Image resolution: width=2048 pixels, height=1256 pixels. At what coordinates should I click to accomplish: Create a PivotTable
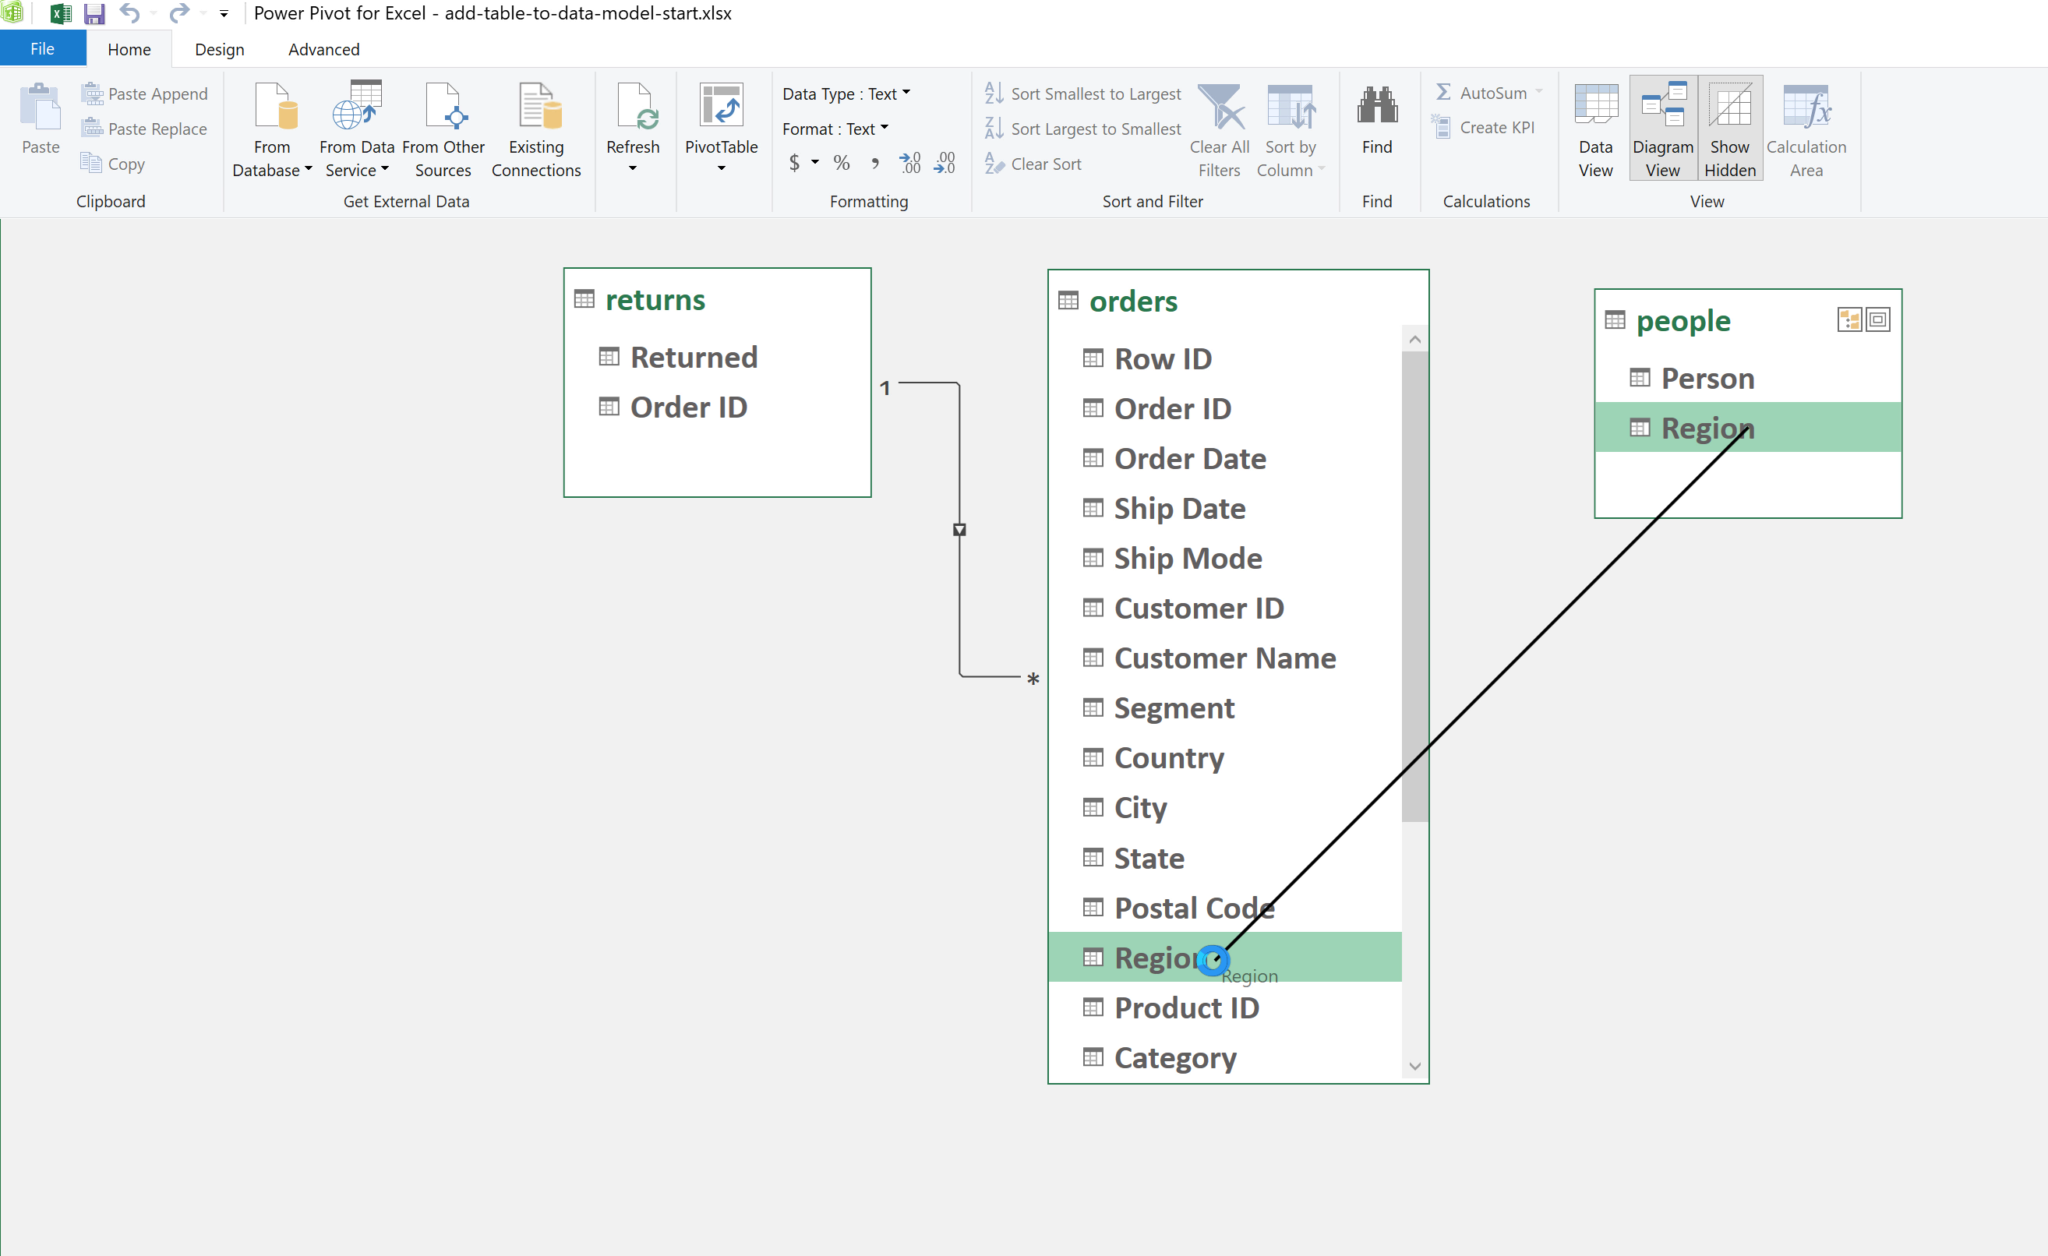click(x=722, y=128)
